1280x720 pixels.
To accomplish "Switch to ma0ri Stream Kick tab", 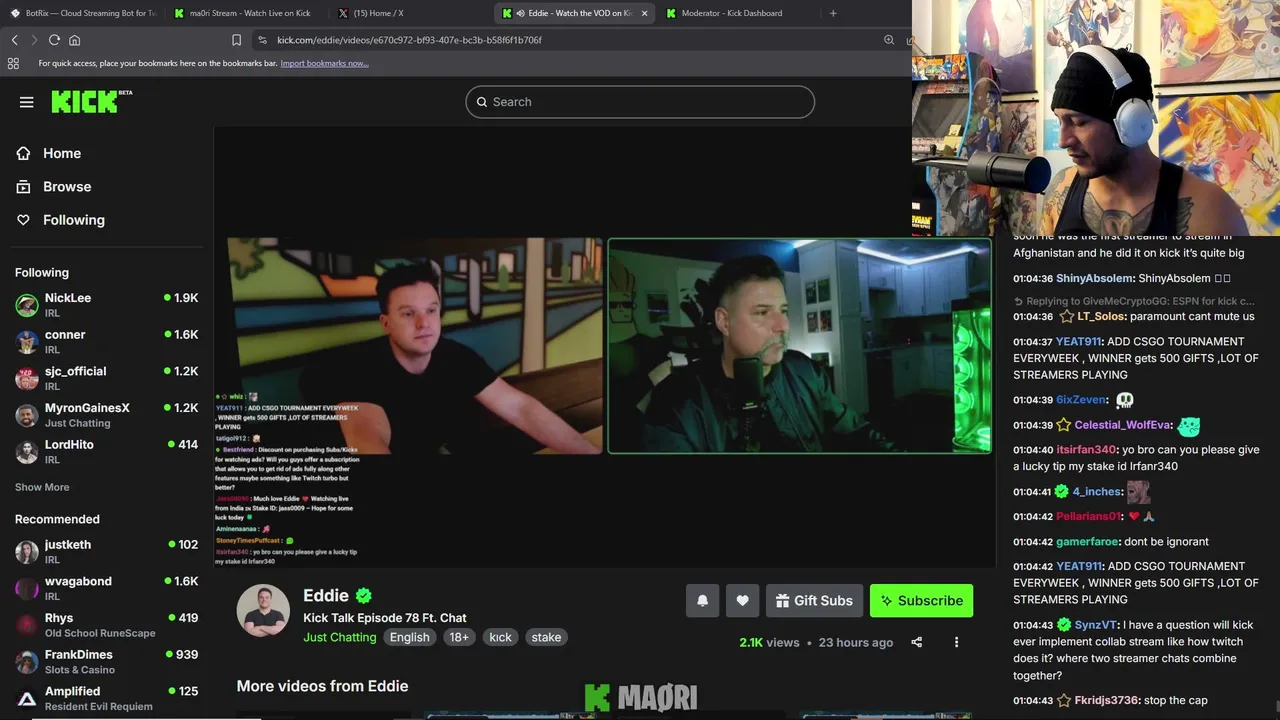I will [246, 13].
